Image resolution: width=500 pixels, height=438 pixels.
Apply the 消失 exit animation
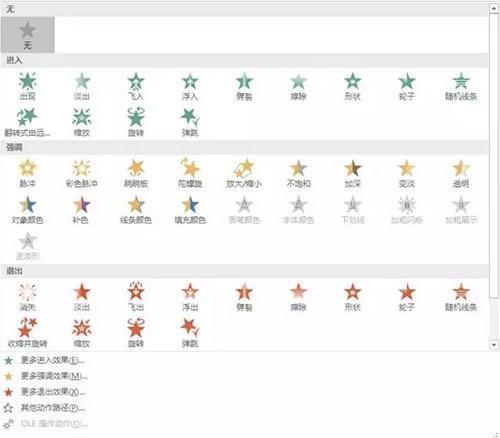point(27,297)
